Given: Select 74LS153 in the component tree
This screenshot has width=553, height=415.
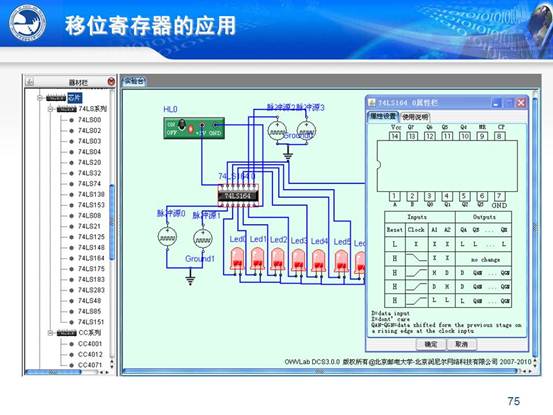Looking at the screenshot, I should point(91,205).
